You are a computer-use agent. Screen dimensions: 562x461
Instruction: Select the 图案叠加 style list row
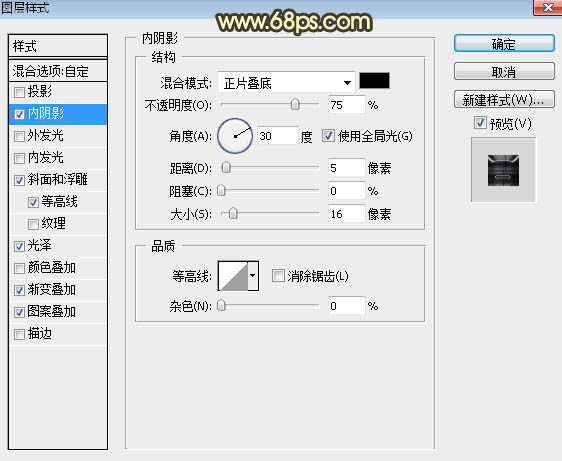click(58, 312)
